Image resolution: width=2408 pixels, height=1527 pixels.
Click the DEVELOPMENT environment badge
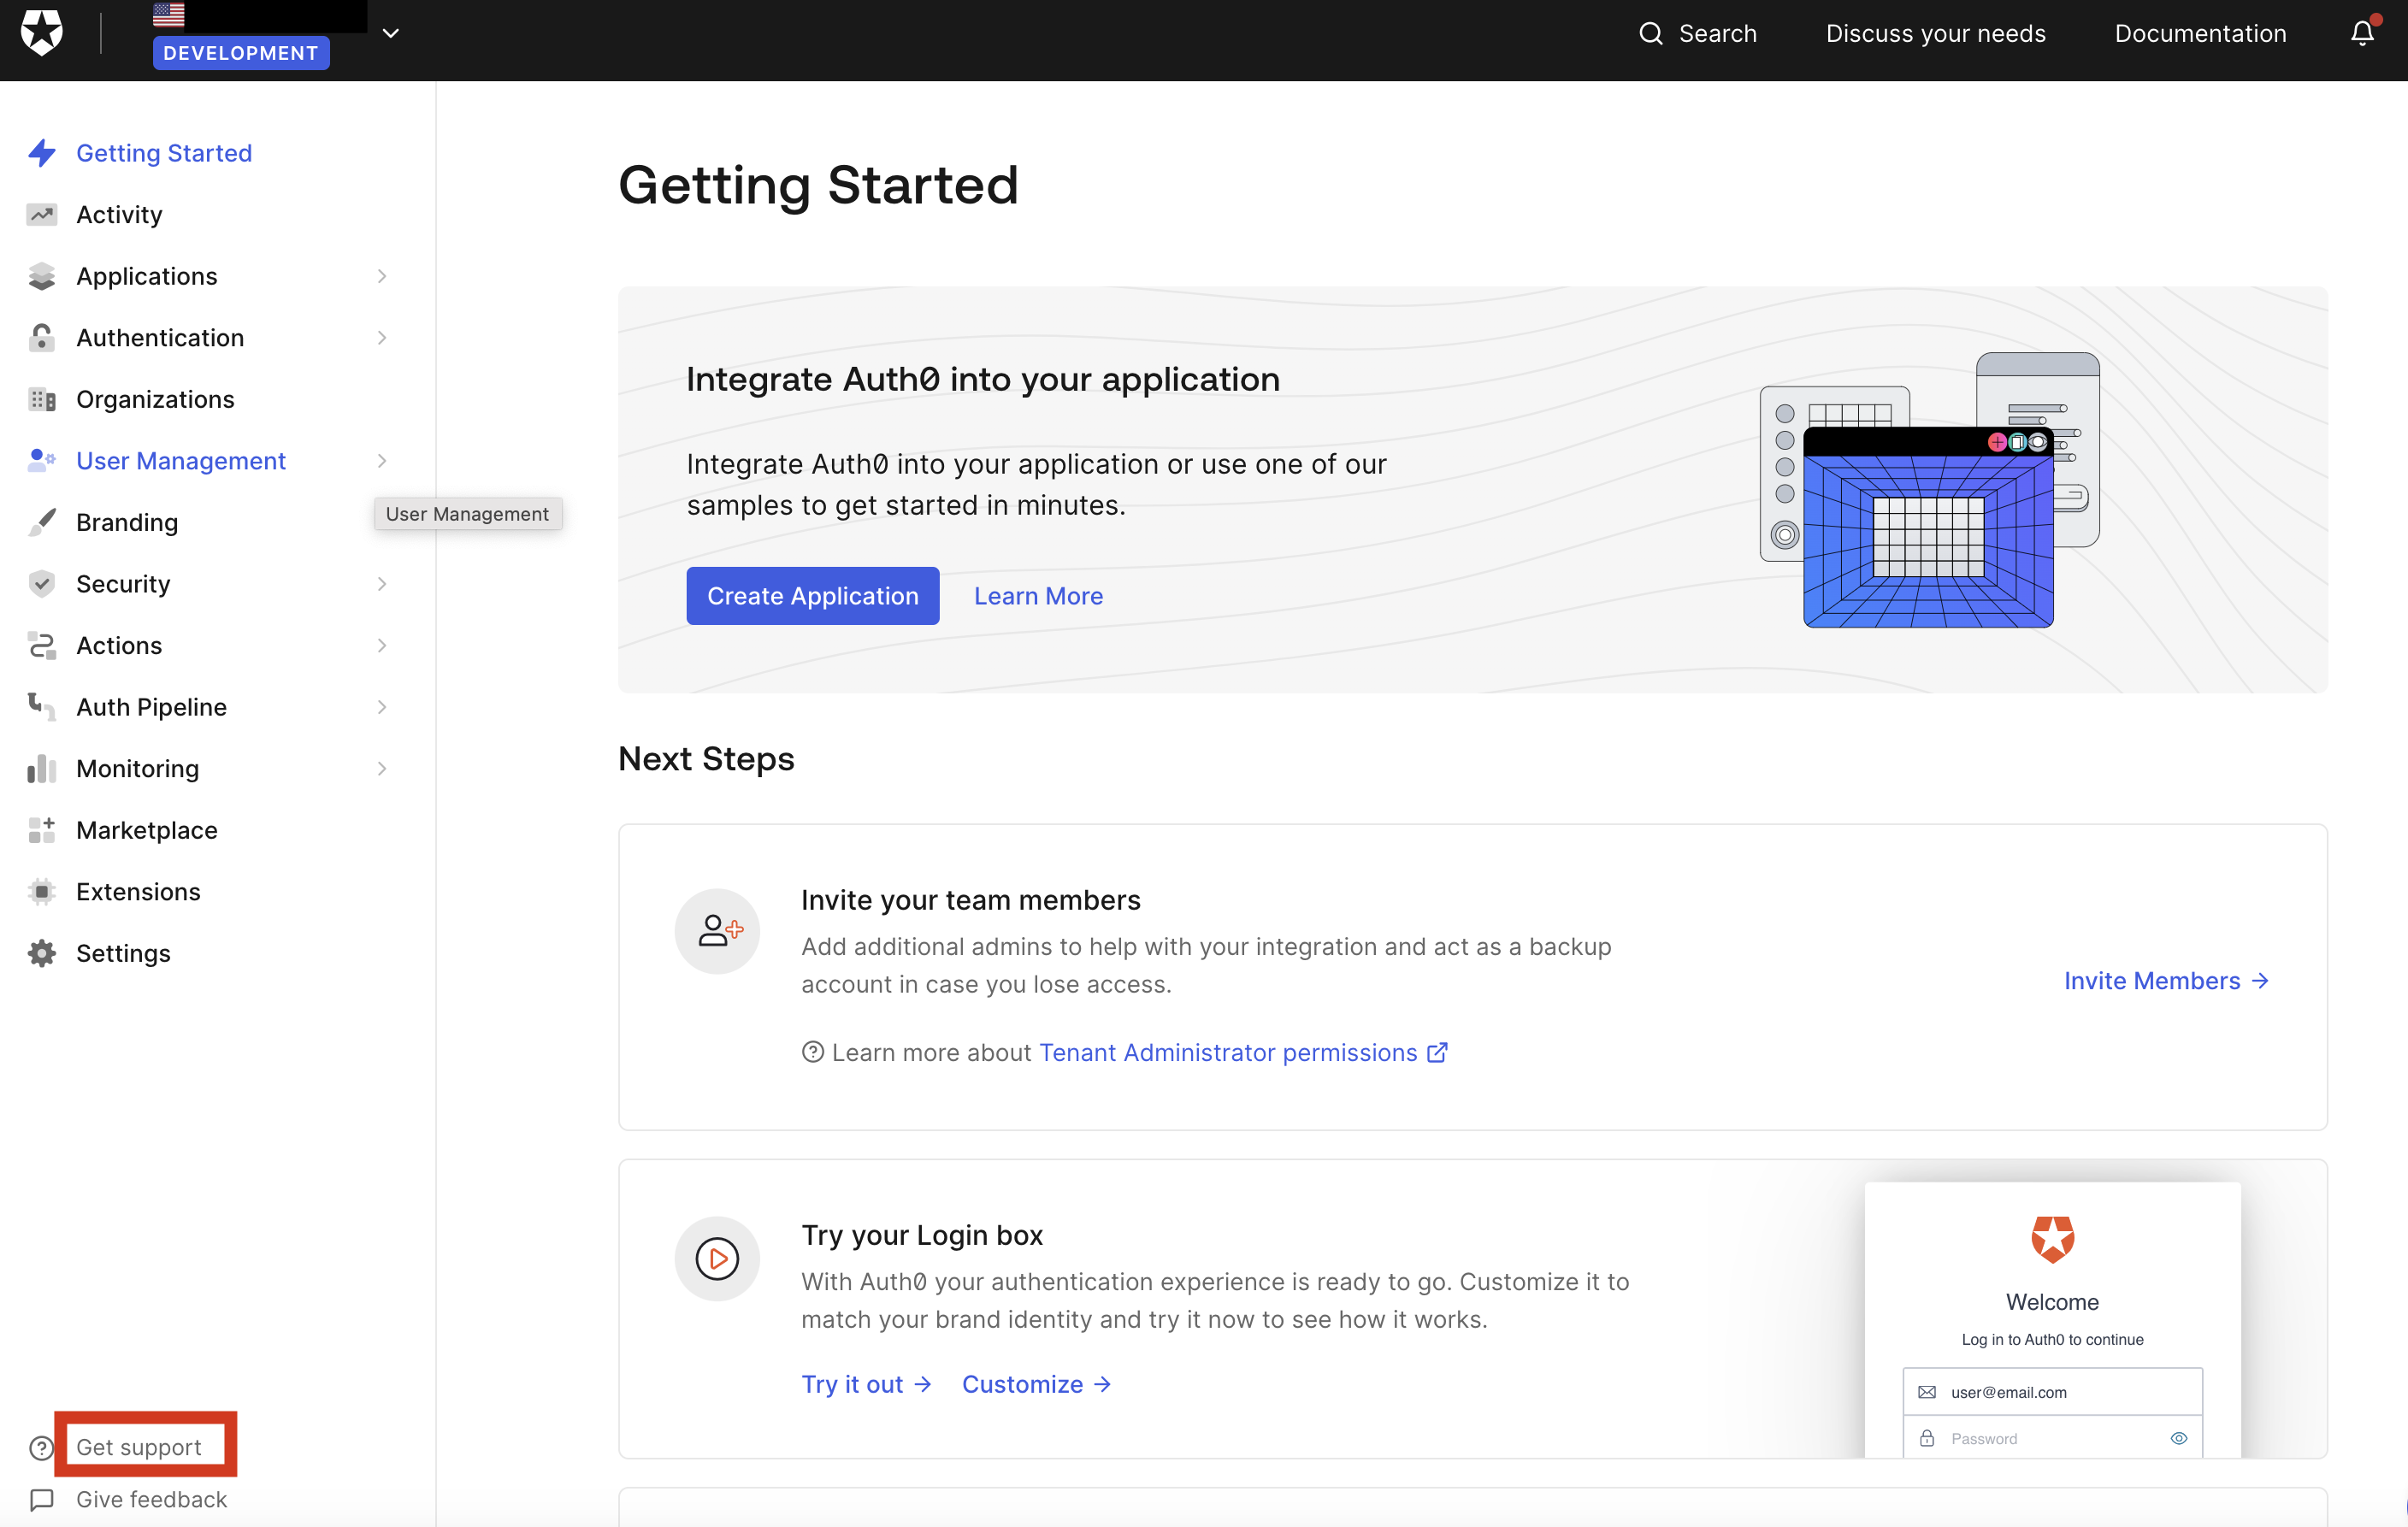click(241, 53)
